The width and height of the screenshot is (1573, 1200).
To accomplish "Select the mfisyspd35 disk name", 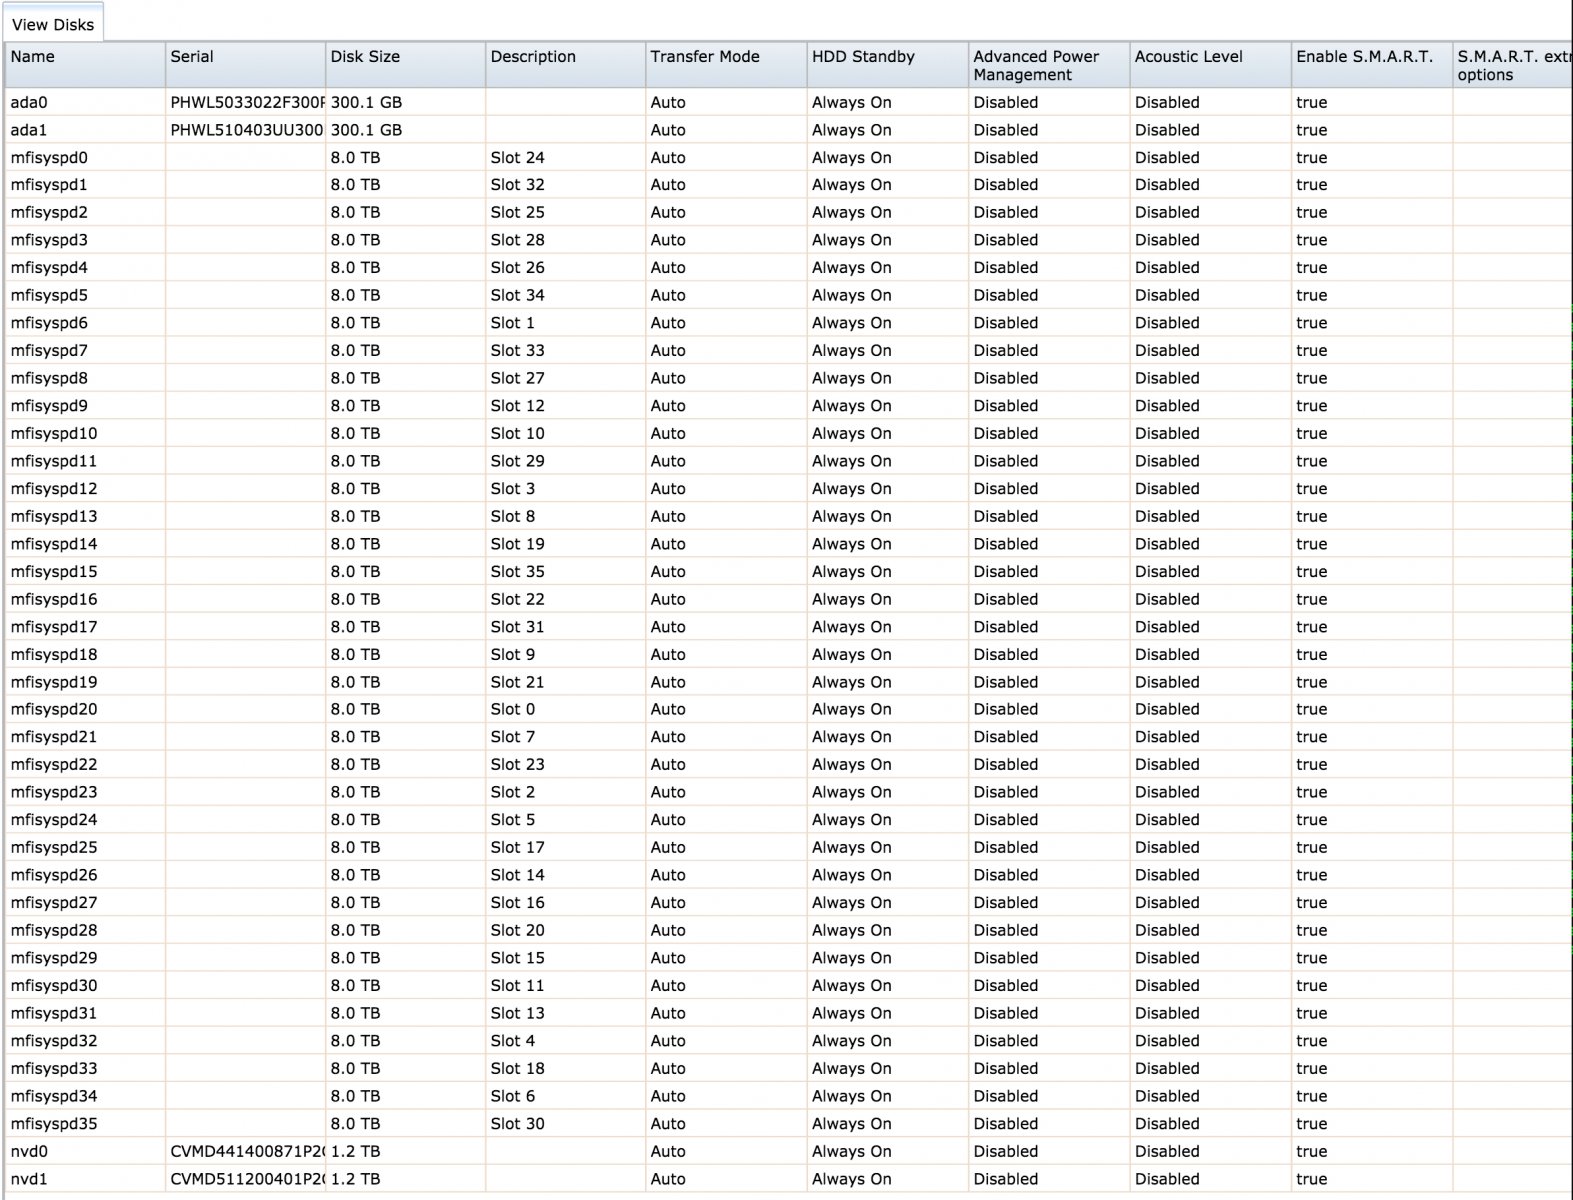I will click(54, 1124).
